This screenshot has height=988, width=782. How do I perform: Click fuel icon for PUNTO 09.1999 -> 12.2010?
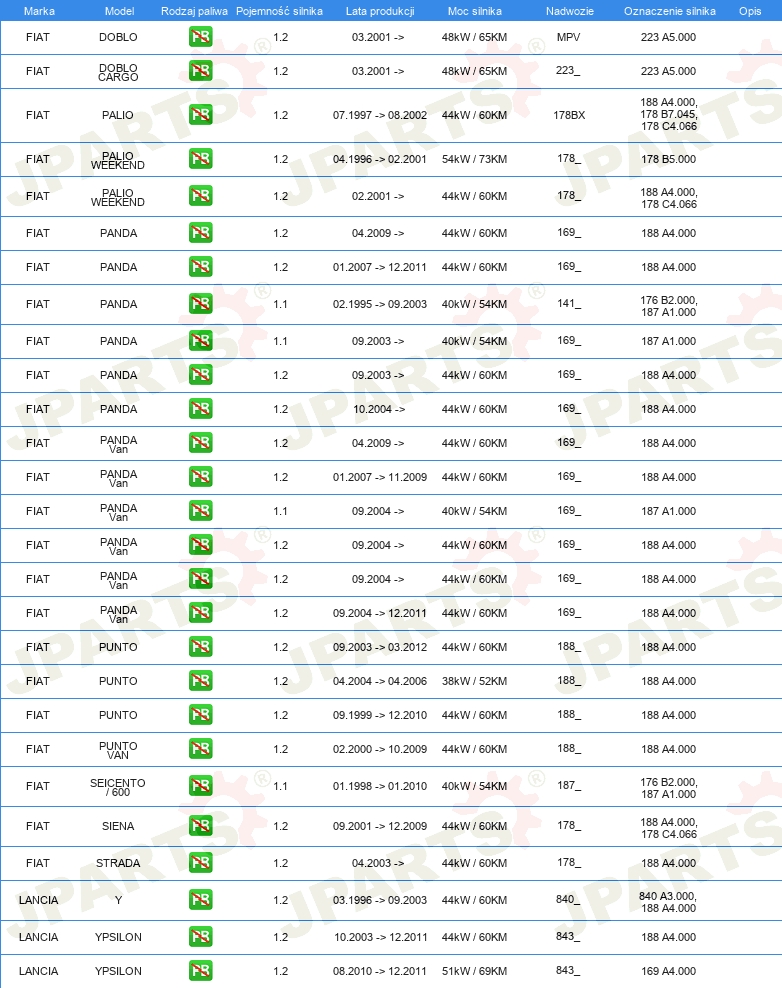pos(200,715)
